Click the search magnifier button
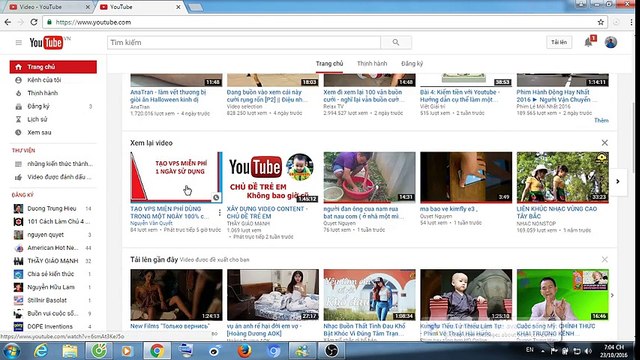Screen dimensions: 640x360 396,42
